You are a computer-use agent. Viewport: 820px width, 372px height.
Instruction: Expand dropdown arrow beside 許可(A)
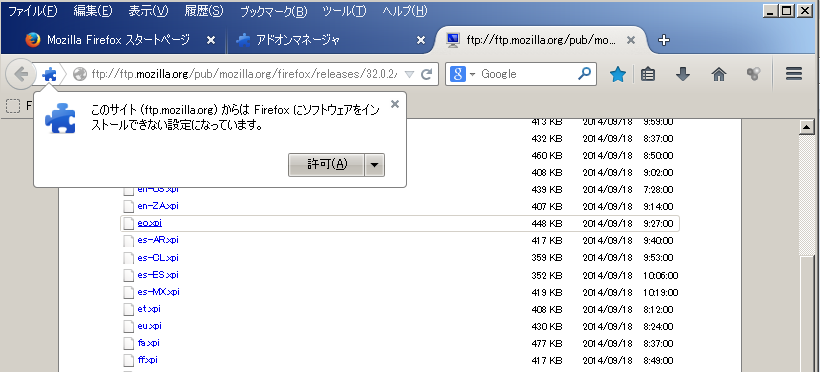374,164
